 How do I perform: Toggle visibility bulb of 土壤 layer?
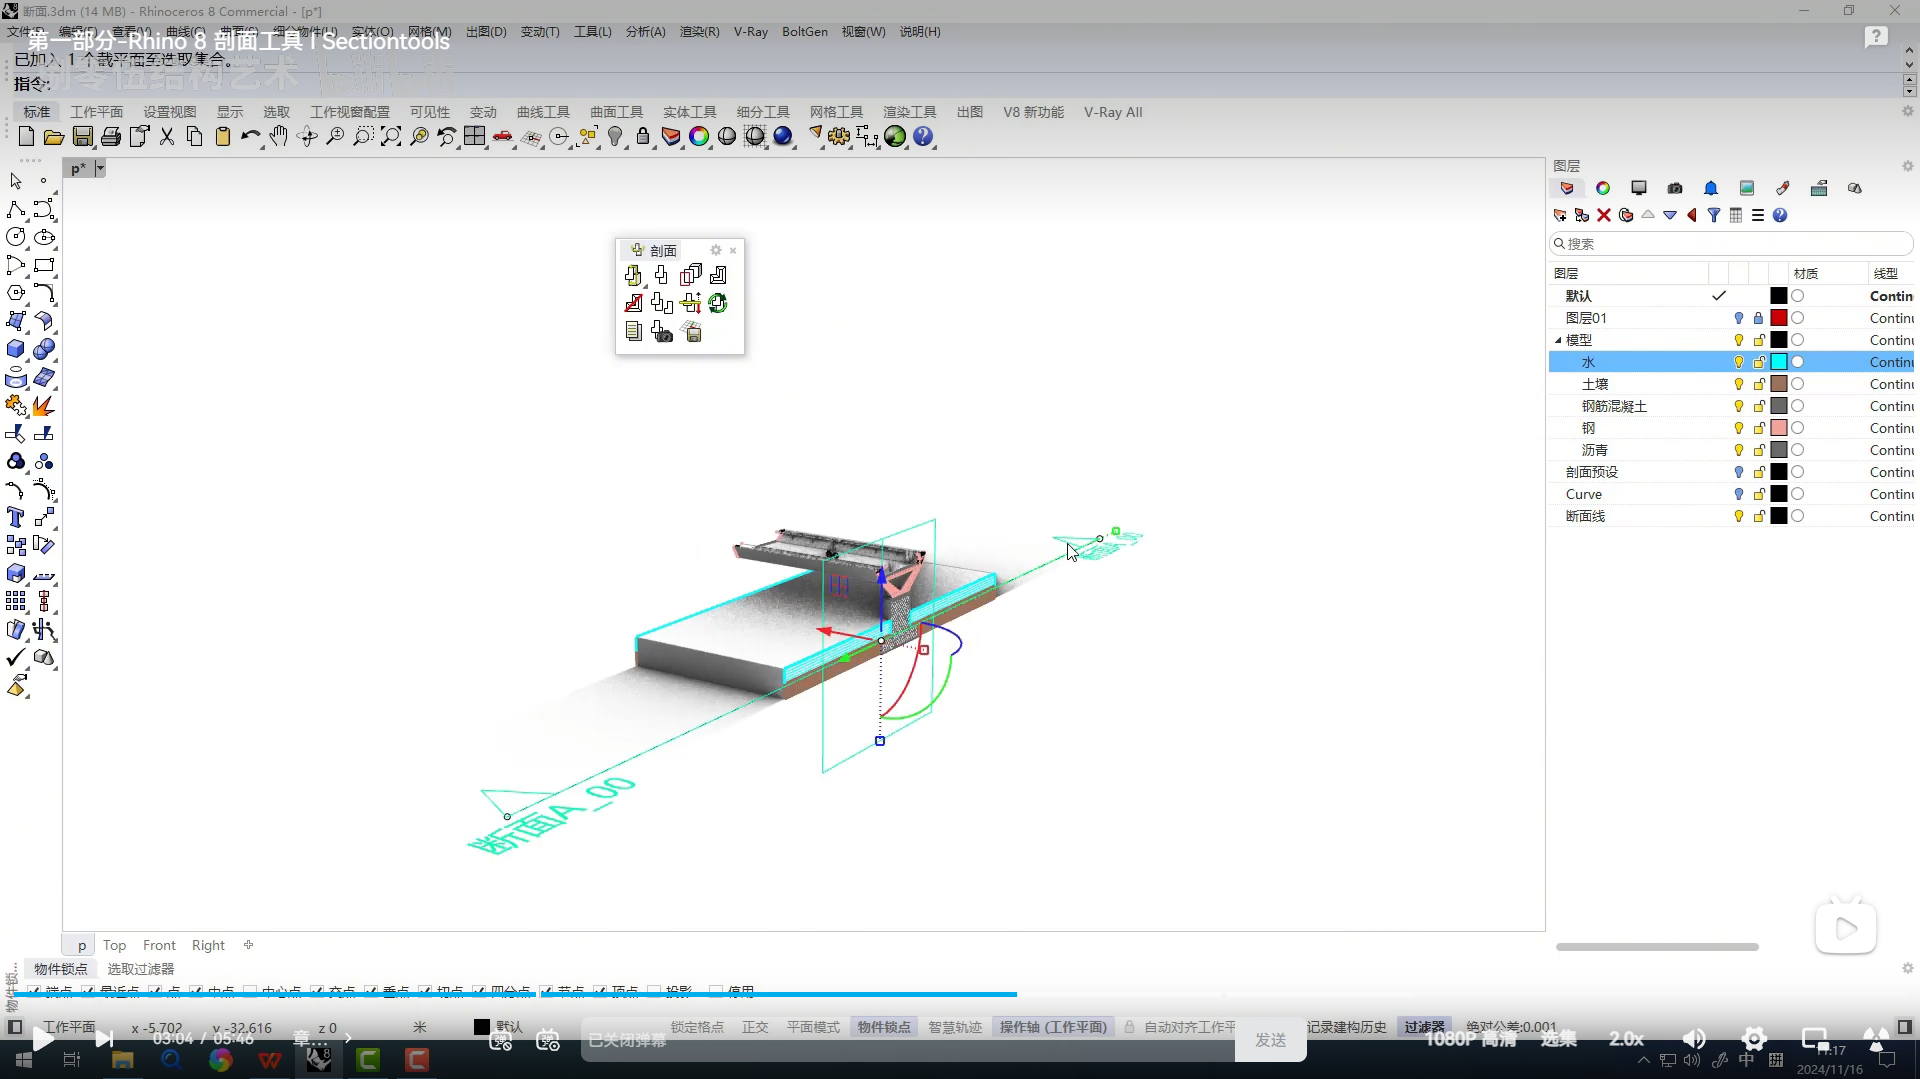1739,384
